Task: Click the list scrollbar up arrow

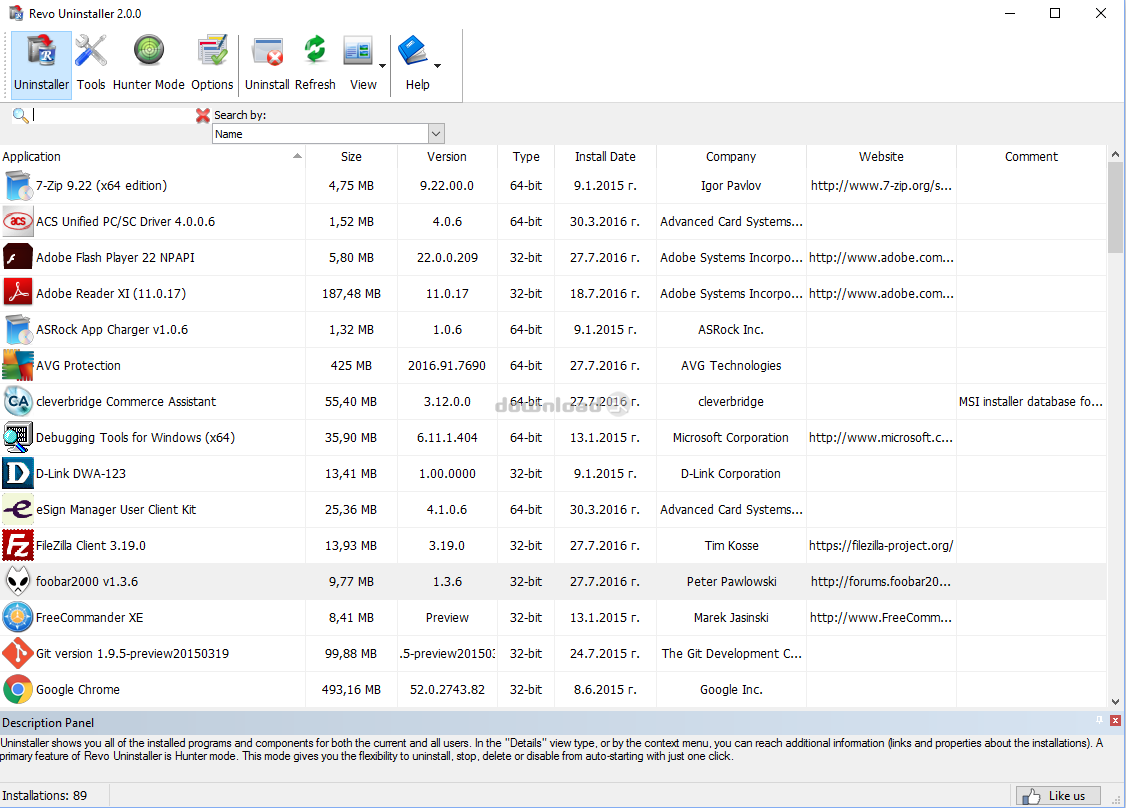Action: click(1115, 154)
